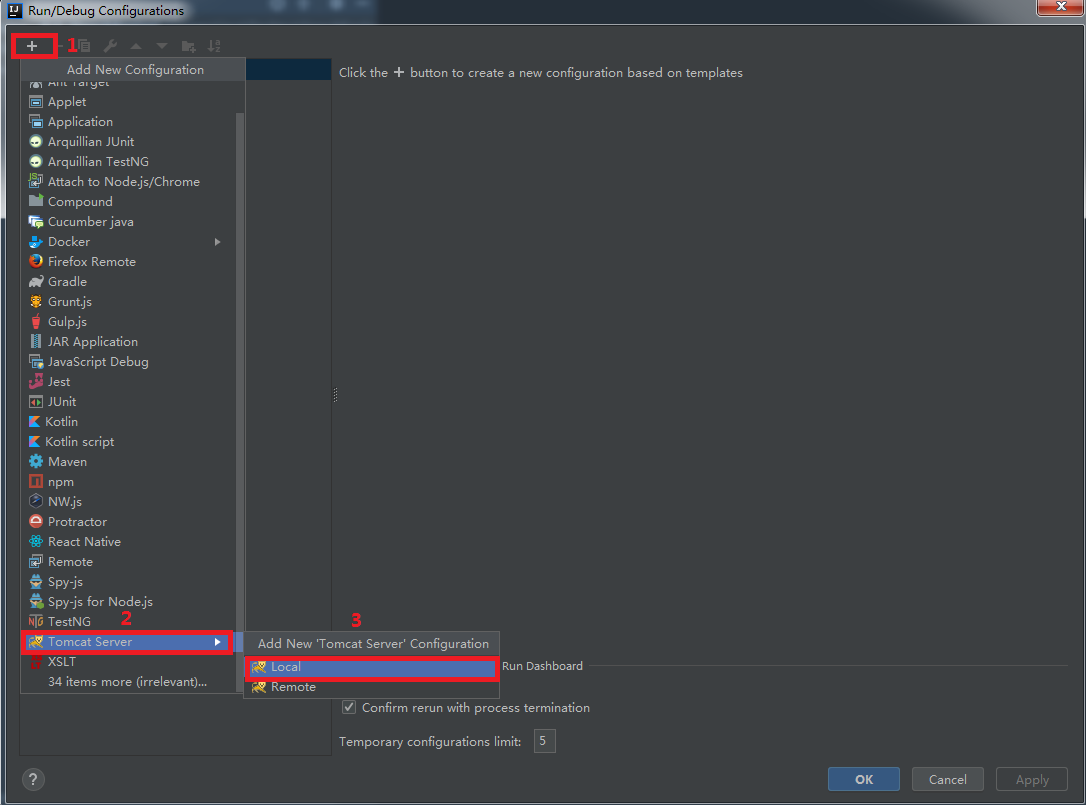This screenshot has height=805, width=1086.
Task: Select Applet from configuration list
Action: pyautogui.click(x=128, y=102)
